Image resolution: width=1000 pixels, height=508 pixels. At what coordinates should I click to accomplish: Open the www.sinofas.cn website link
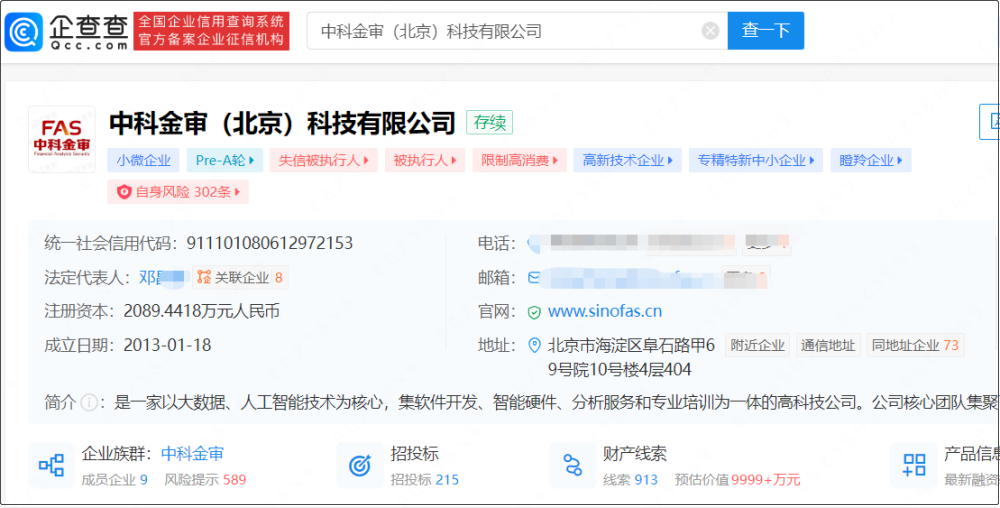tap(605, 311)
